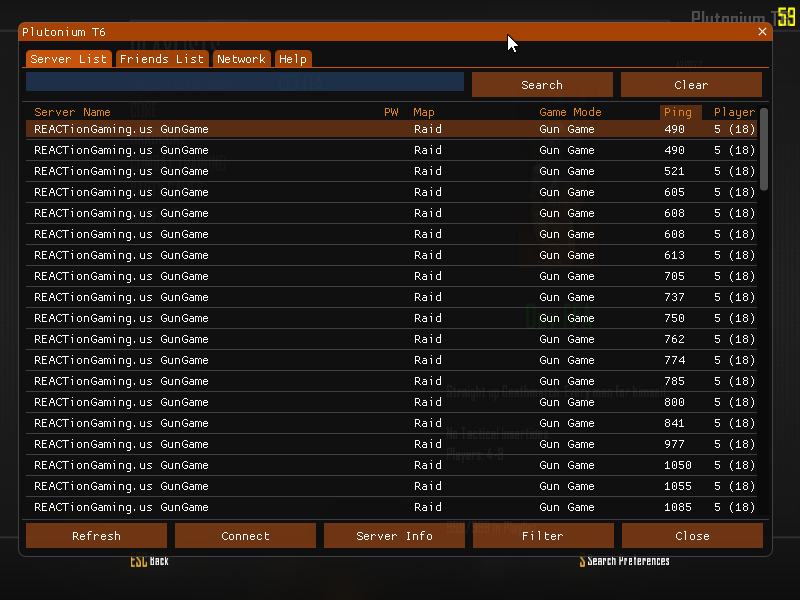800x600 pixels.
Task: Connect to the selected server
Action: [245, 536]
